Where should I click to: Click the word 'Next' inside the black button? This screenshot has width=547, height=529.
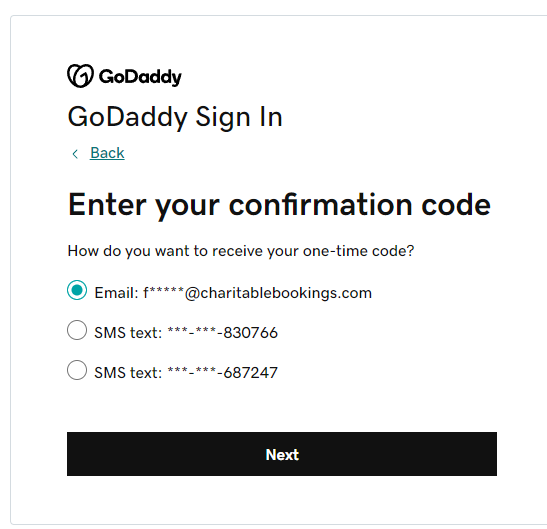pos(282,455)
